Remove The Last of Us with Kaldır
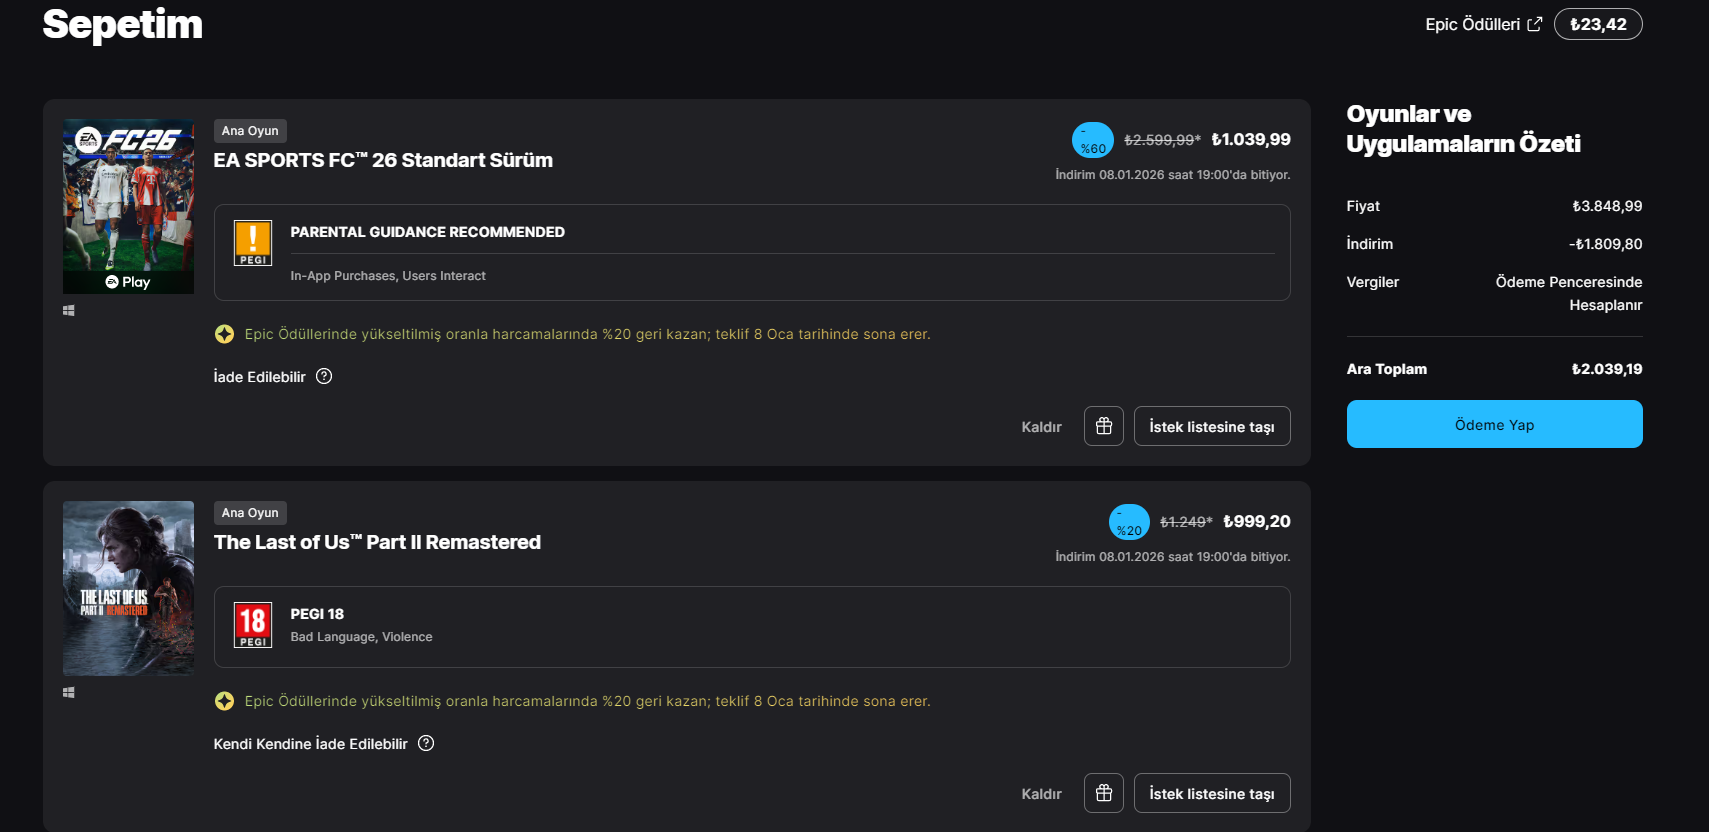1709x832 pixels. click(1041, 794)
